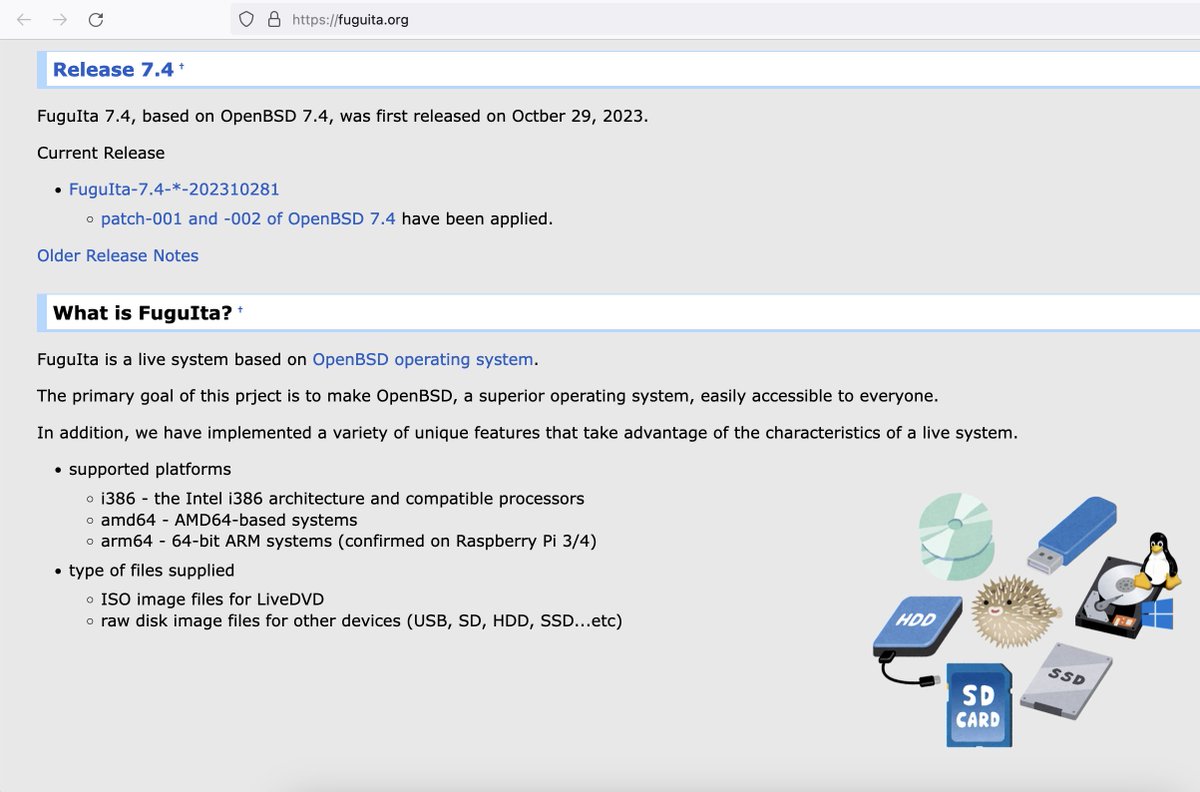Follow the OpenBSD operating system link

pyautogui.click(x=424, y=359)
